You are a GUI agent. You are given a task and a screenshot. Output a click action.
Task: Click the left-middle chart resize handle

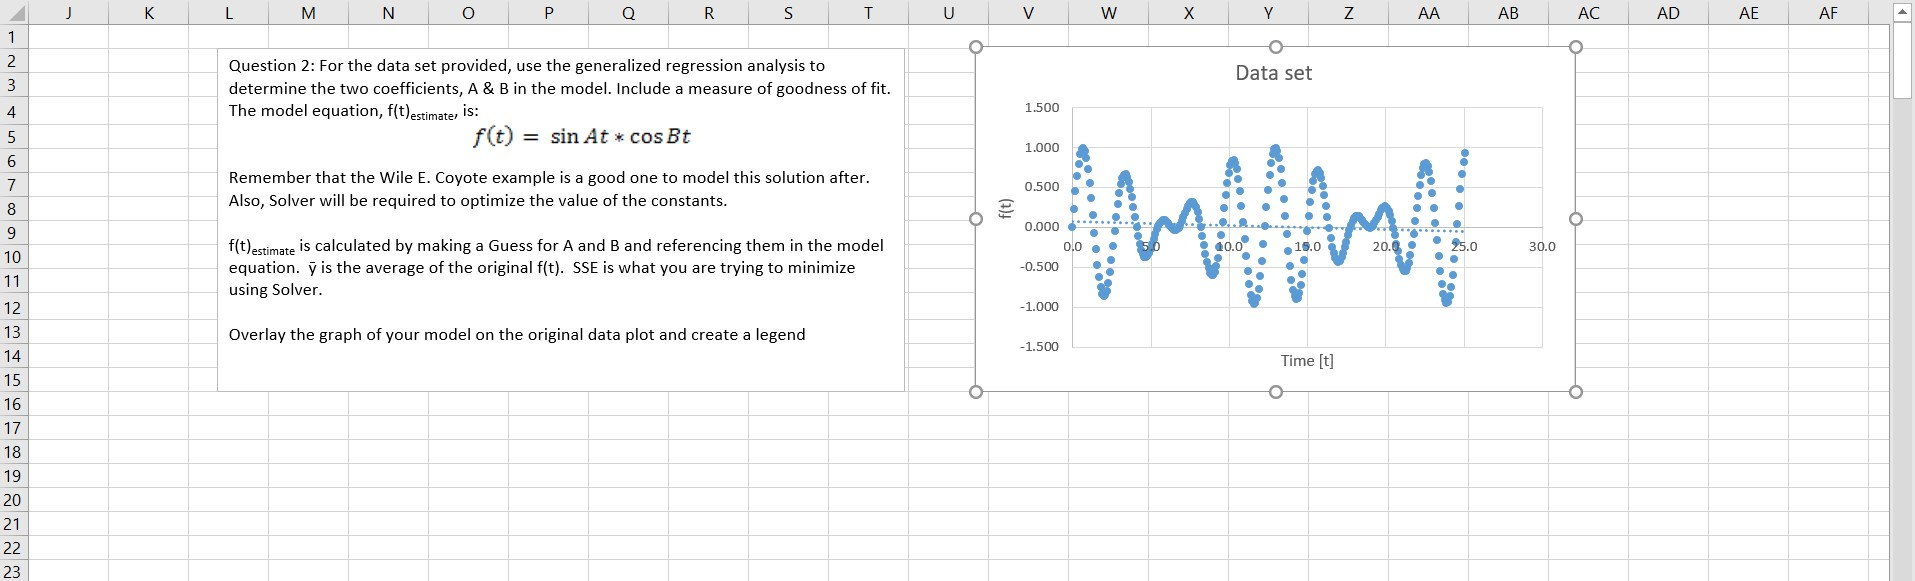tap(976, 219)
